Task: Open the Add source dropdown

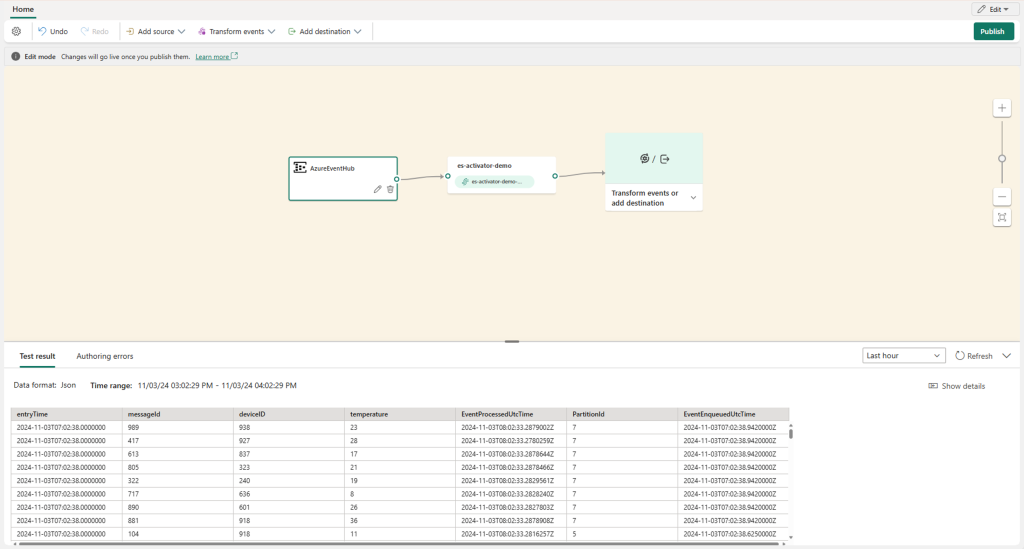Action: coord(155,31)
